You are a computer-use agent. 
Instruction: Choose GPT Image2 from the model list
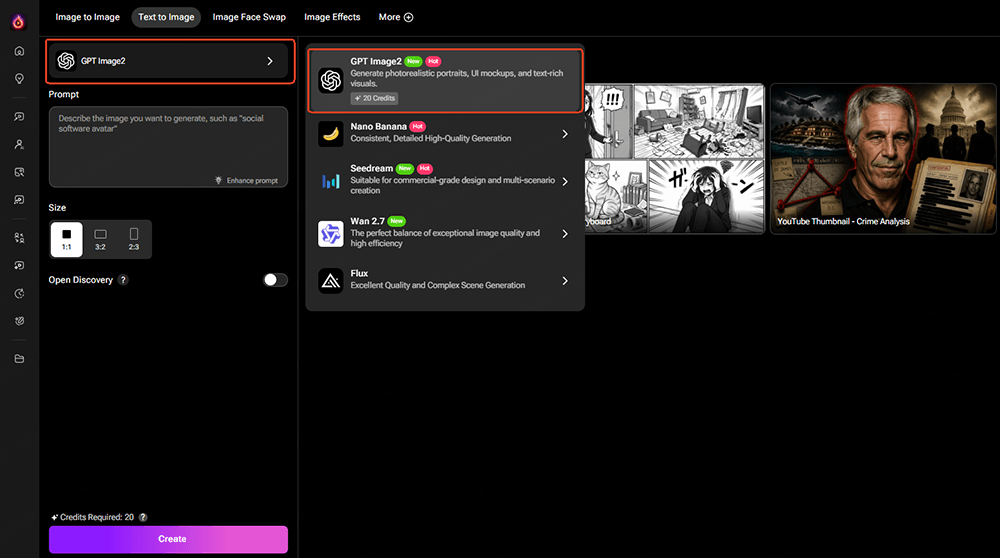click(445, 80)
